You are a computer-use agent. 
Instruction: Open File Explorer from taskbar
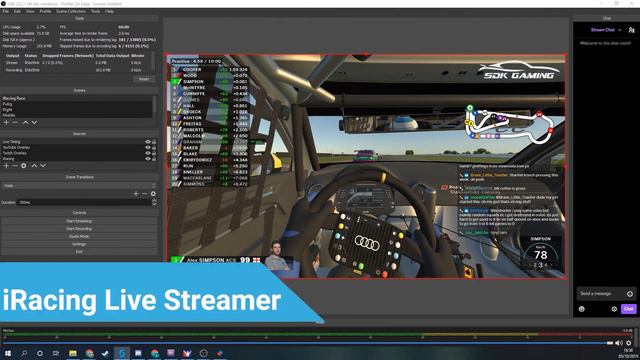(73, 353)
